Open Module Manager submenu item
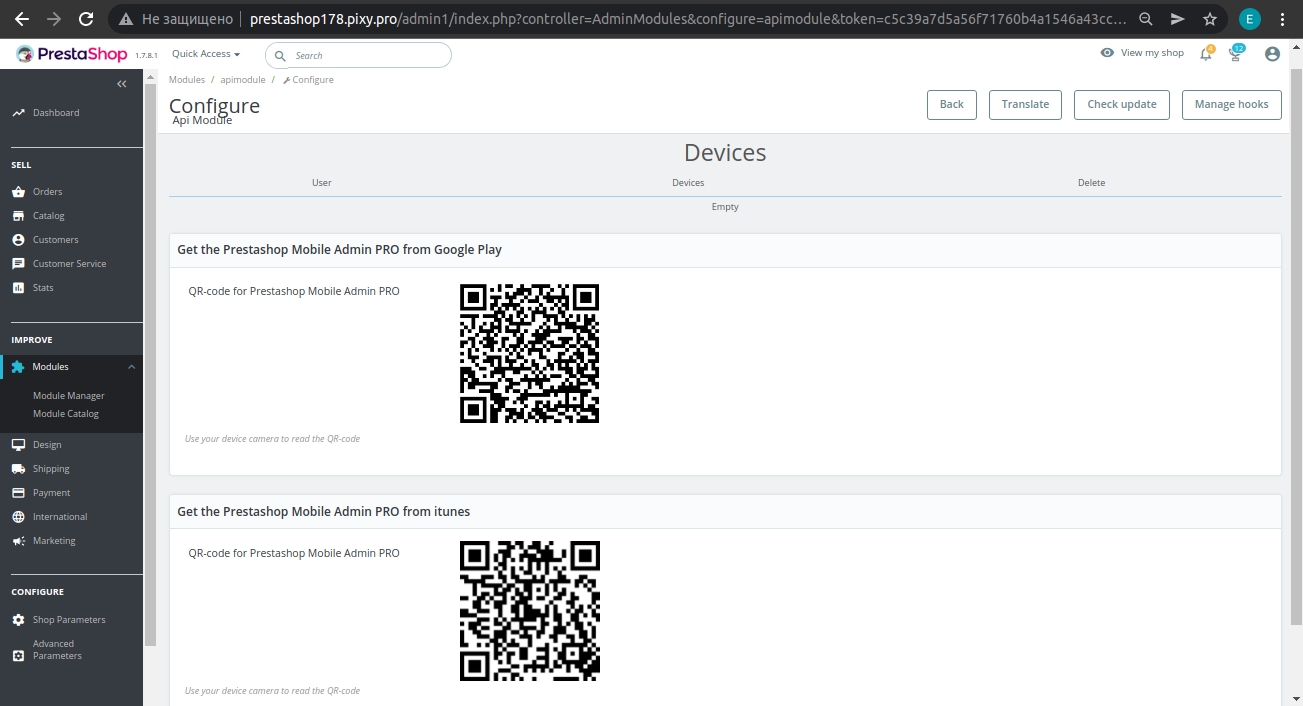 [68, 396]
